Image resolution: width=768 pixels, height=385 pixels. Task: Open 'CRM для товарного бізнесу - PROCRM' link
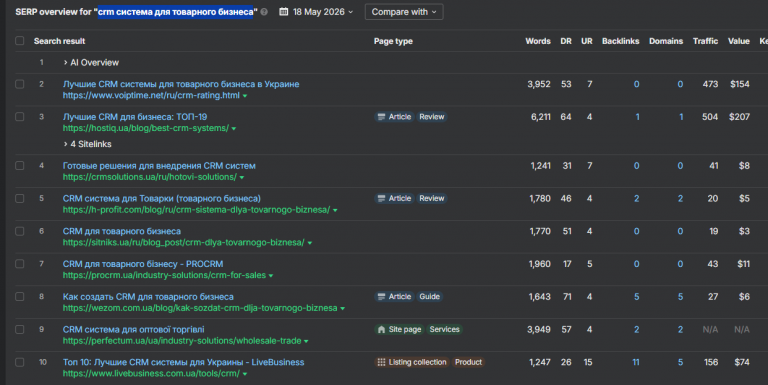point(143,264)
